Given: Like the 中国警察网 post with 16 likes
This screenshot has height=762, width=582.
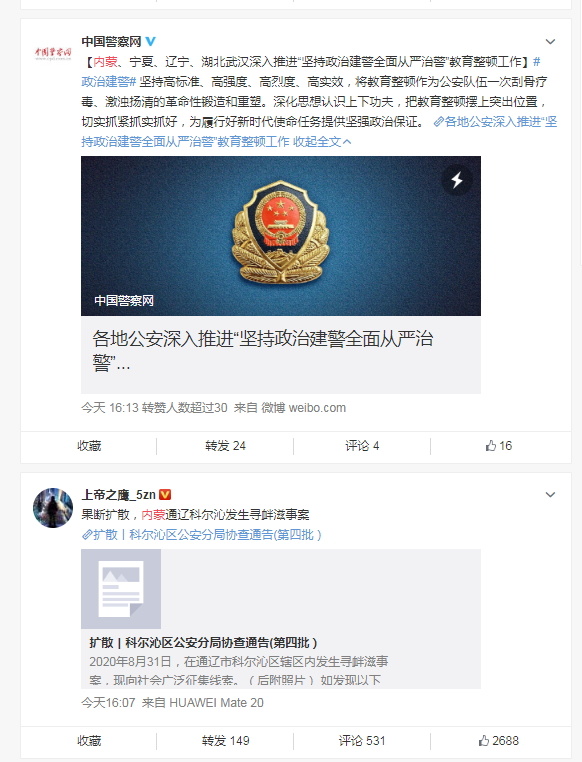Looking at the screenshot, I should point(499,446).
